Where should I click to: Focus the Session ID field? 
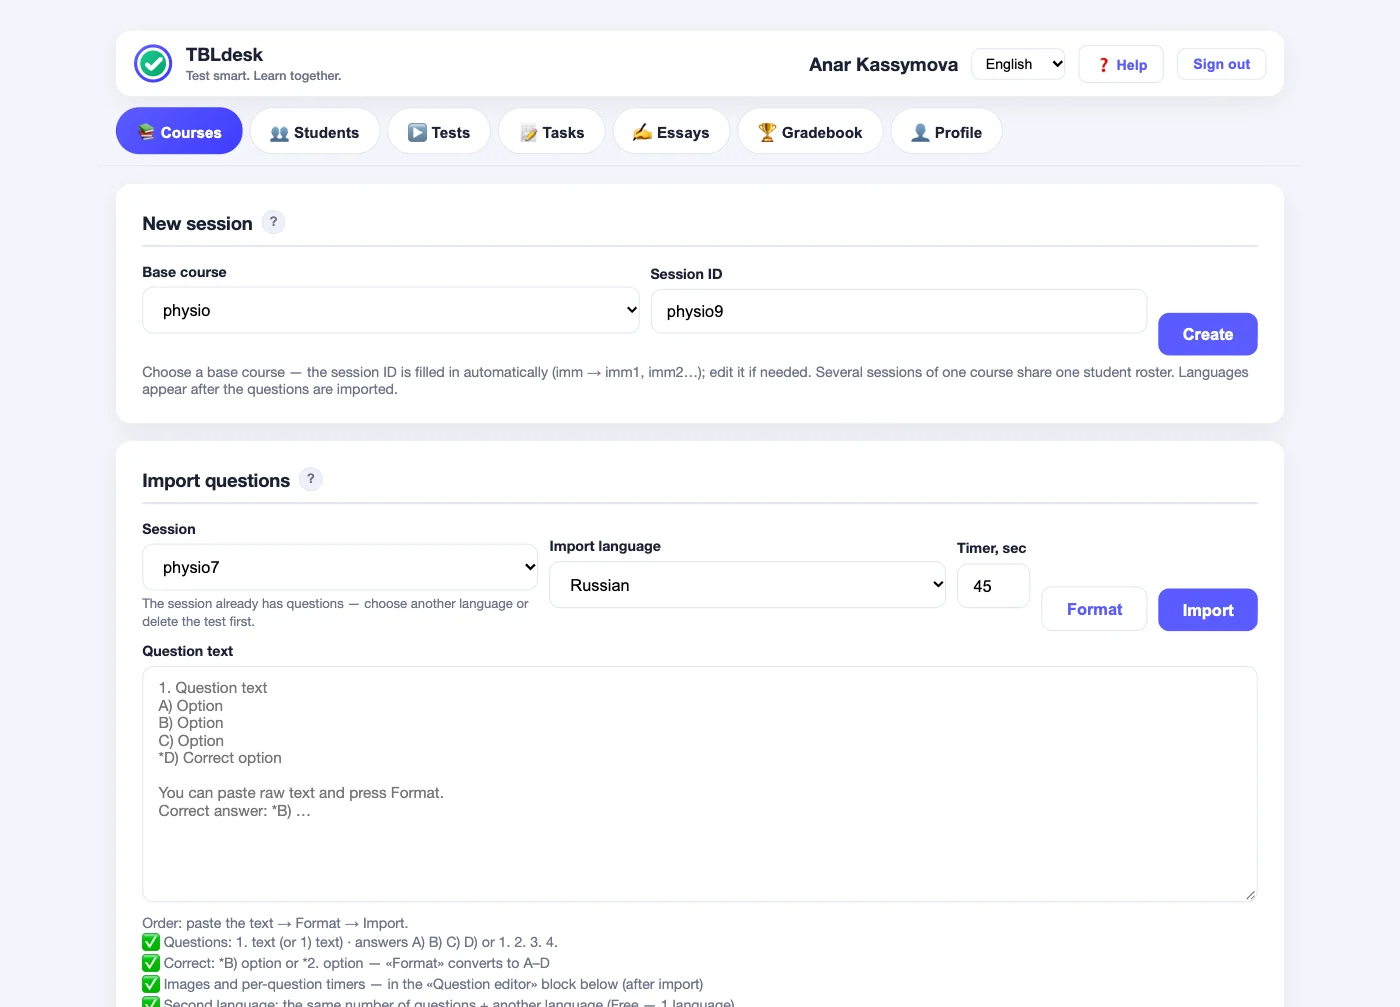tap(898, 311)
